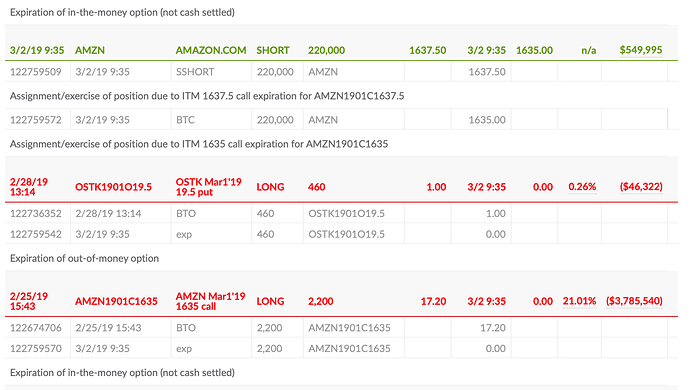690x390 pixels.
Task: Click the exp cell for AMZN1901C1635
Action: coord(184,349)
